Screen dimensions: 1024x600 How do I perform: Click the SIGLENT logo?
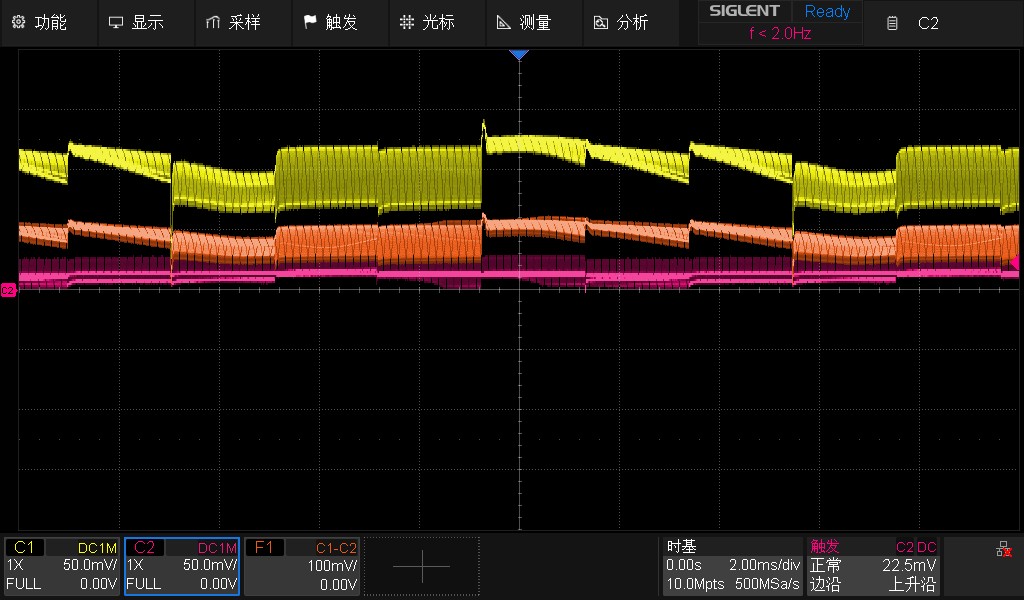click(746, 12)
